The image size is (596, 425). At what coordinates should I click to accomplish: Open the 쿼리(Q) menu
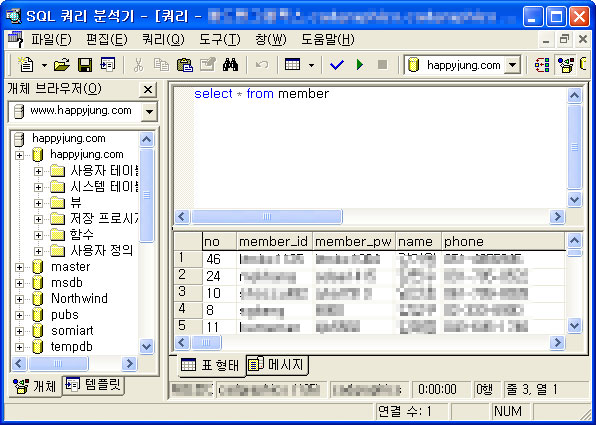[x=163, y=40]
